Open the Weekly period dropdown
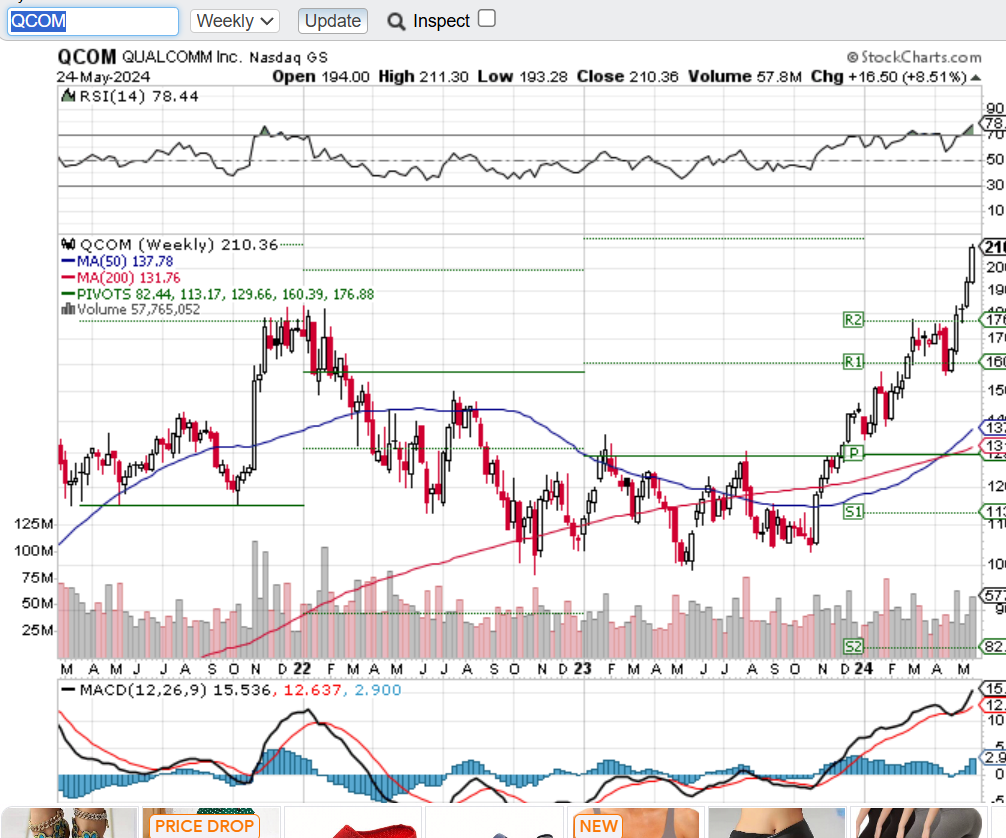The image size is (1006, 838). 235,21
